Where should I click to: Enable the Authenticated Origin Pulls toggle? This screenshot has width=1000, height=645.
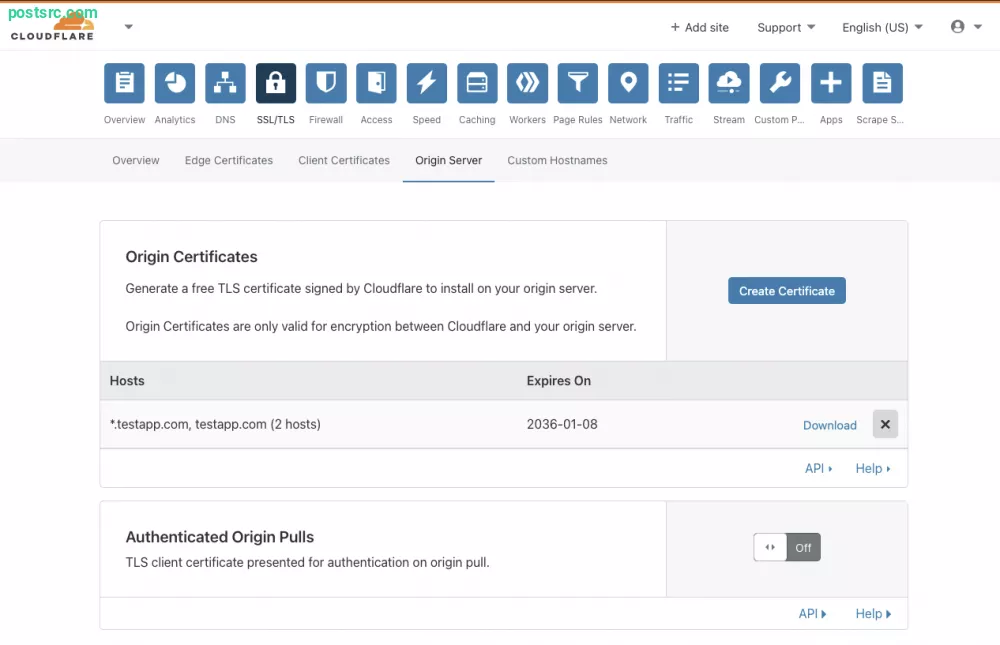(x=787, y=547)
